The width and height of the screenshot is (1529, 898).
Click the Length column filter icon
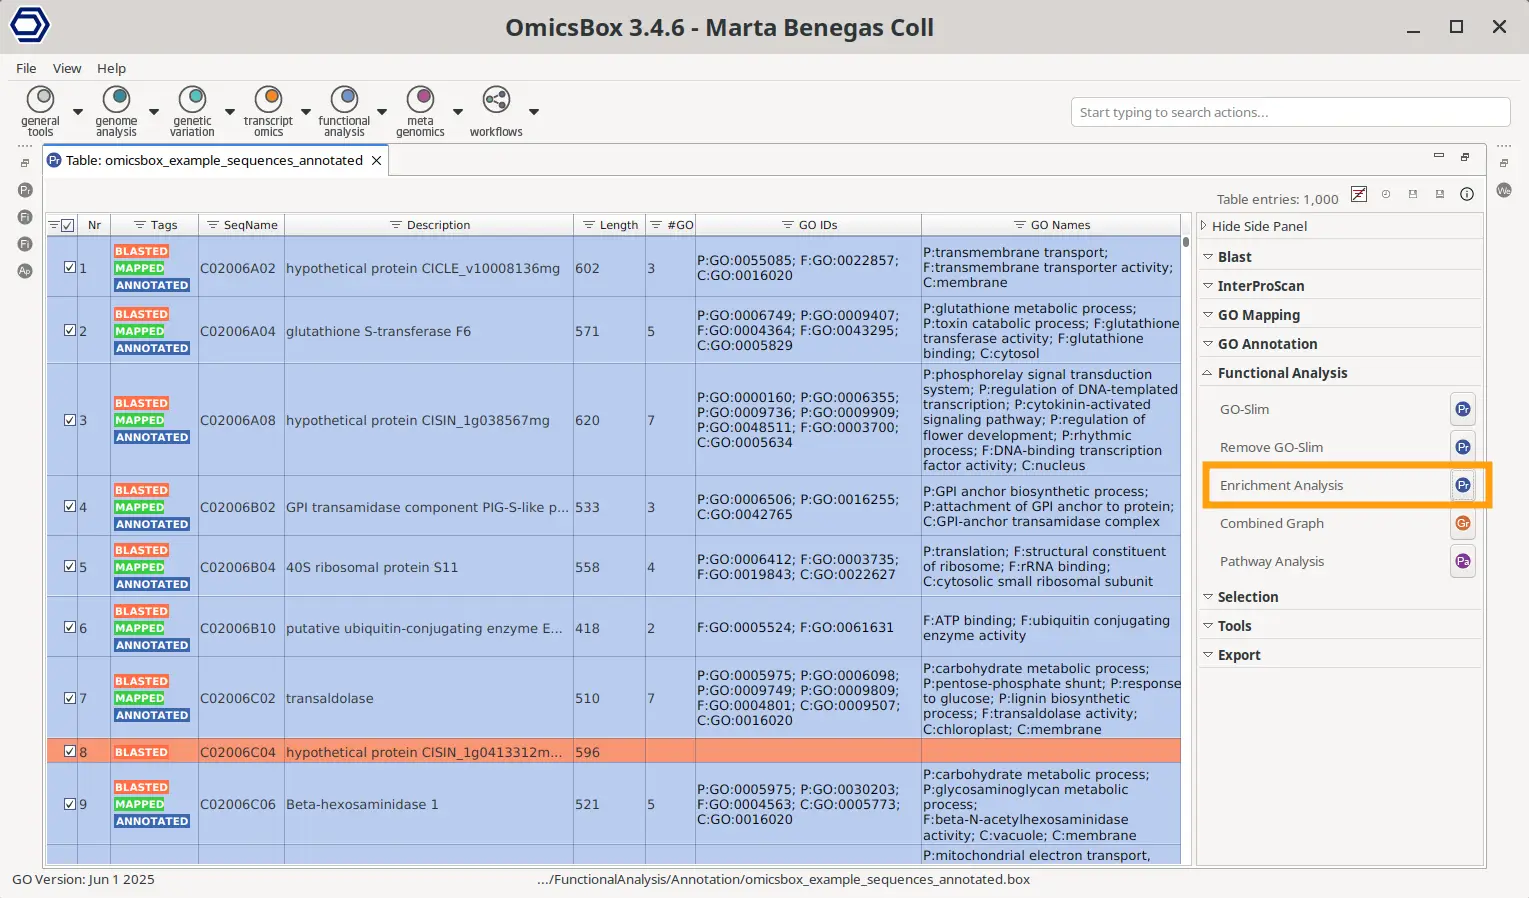(589, 225)
